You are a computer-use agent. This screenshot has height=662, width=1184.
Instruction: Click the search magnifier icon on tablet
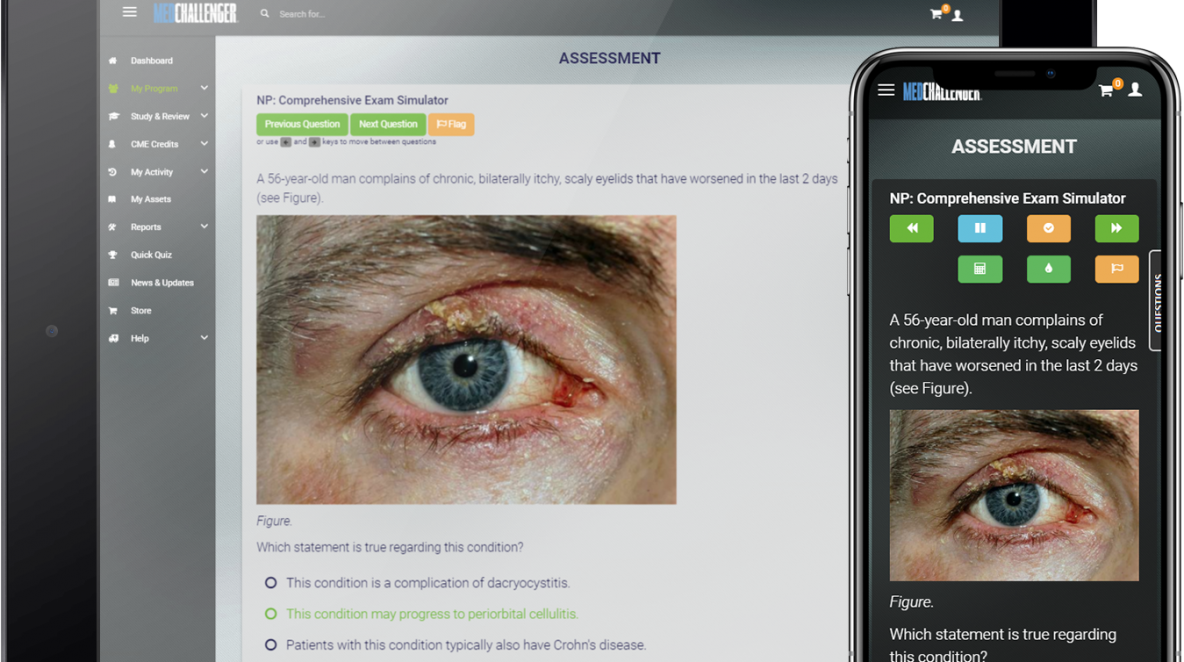coord(264,14)
